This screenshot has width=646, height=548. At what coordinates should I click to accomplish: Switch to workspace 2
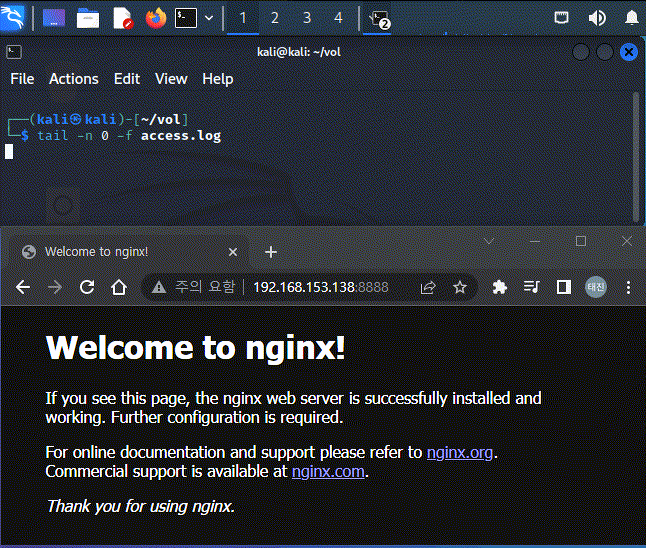[275, 18]
